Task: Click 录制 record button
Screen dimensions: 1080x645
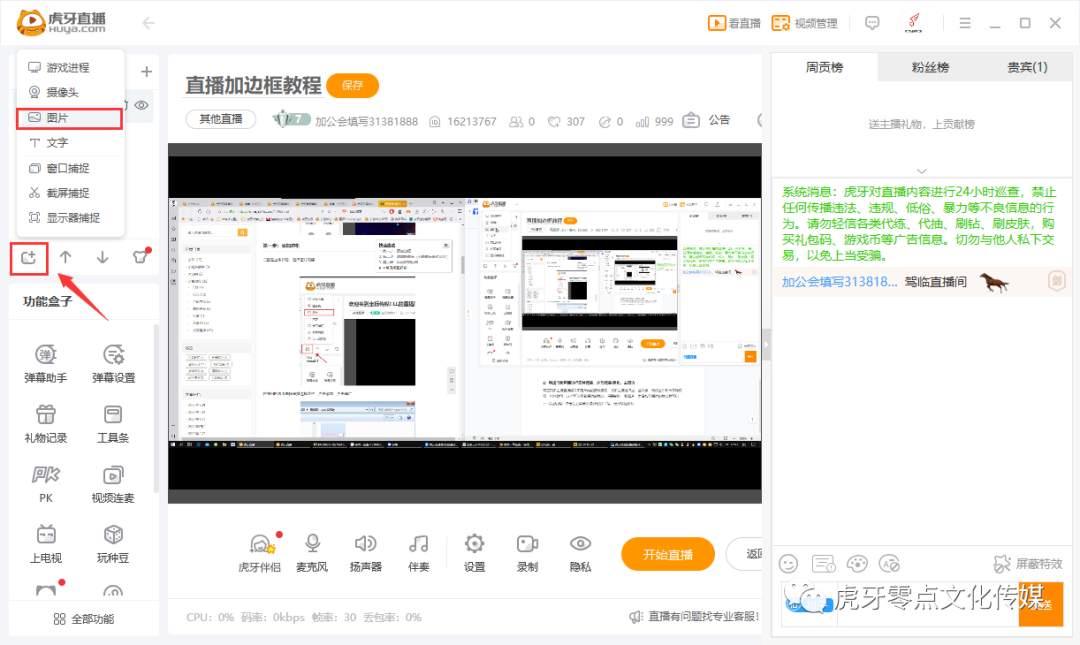Action: click(527, 553)
